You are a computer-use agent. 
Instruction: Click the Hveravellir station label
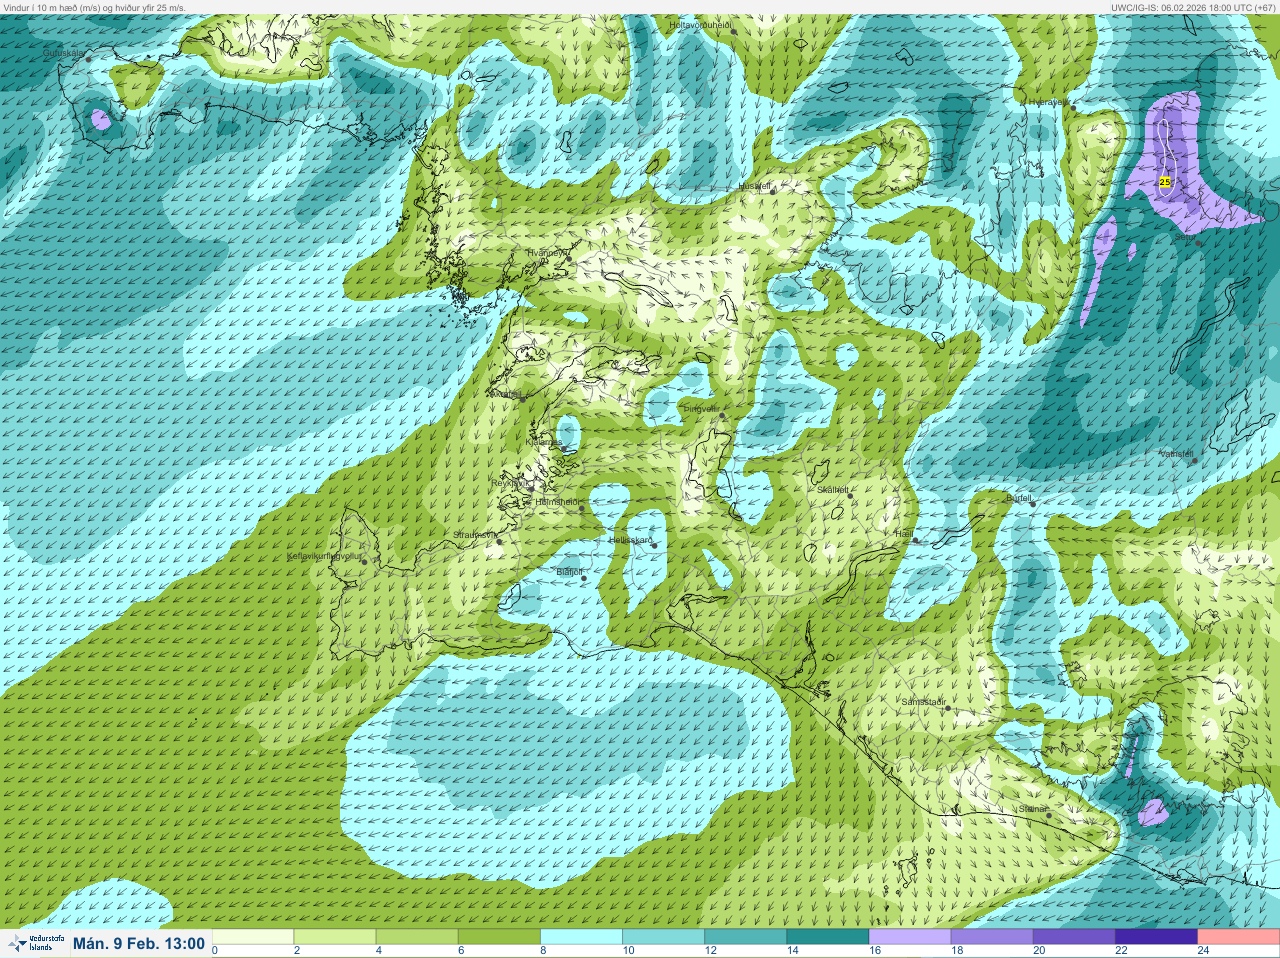coord(1048,102)
